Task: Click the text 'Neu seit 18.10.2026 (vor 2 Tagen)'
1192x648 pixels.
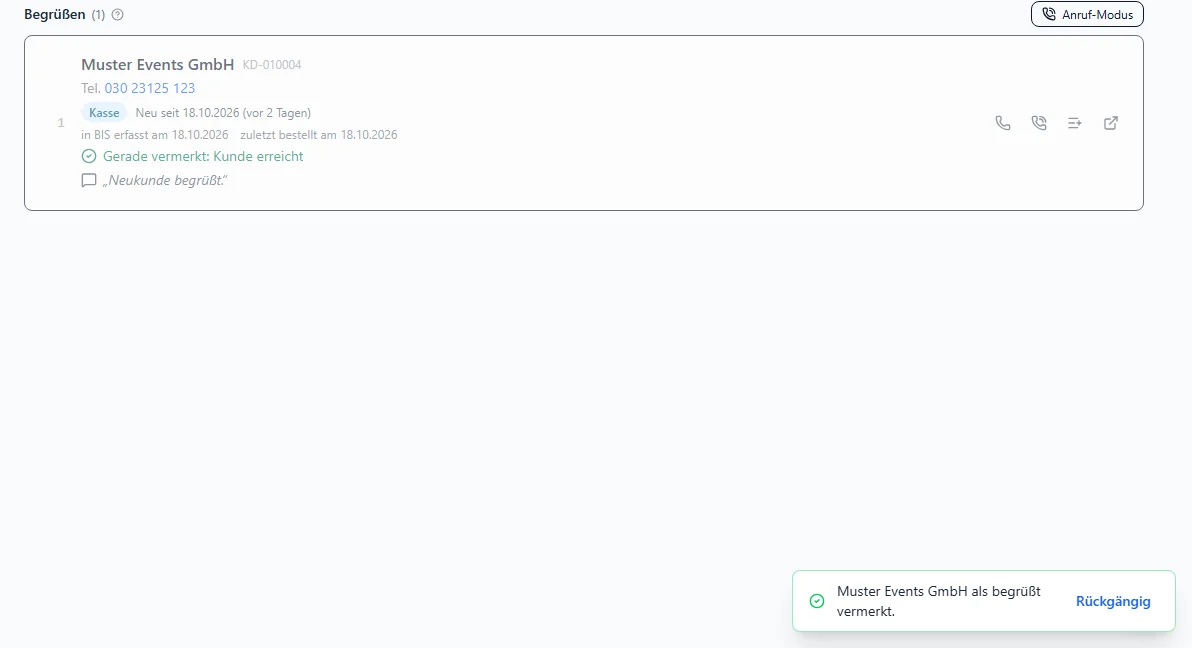Action: pyautogui.click(x=224, y=113)
